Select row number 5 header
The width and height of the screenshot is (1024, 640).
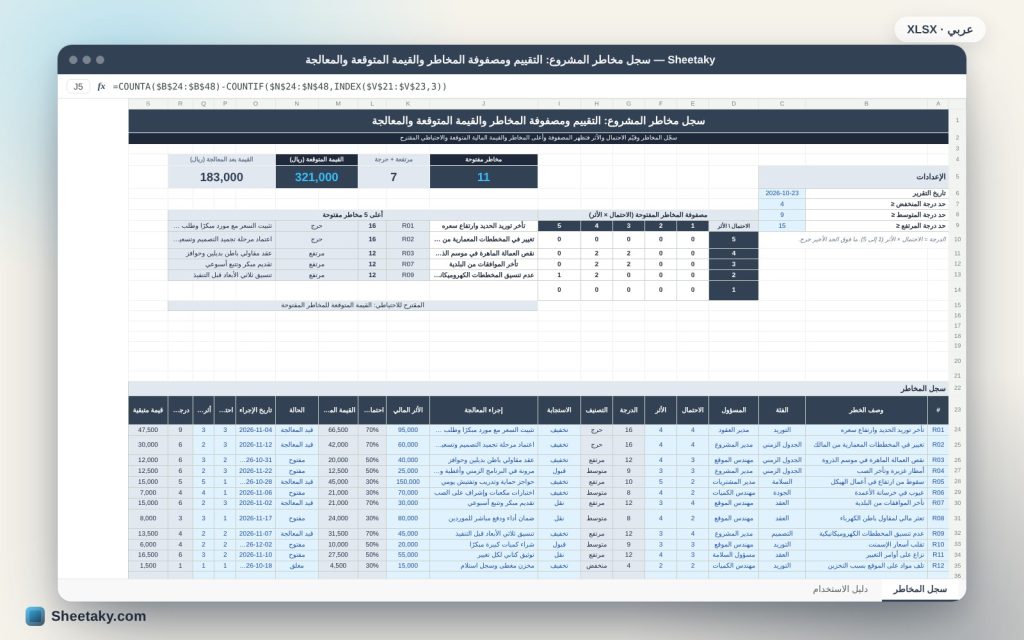(x=957, y=177)
